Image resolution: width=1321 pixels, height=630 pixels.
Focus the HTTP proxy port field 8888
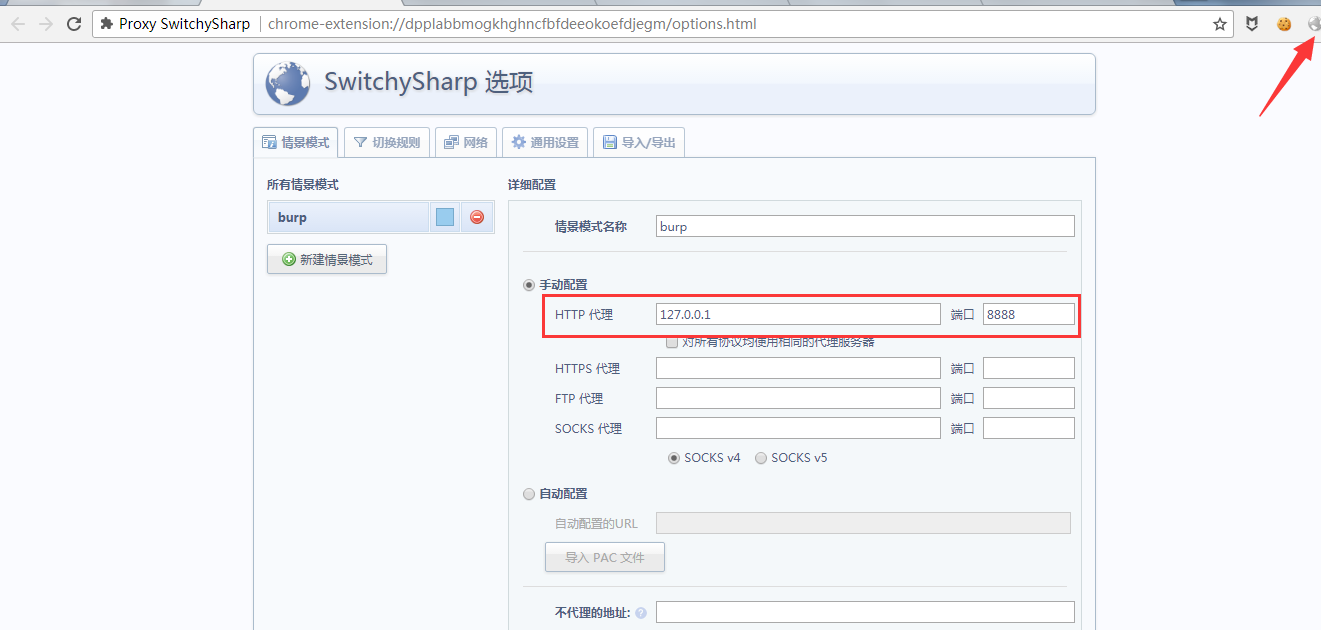(1029, 314)
